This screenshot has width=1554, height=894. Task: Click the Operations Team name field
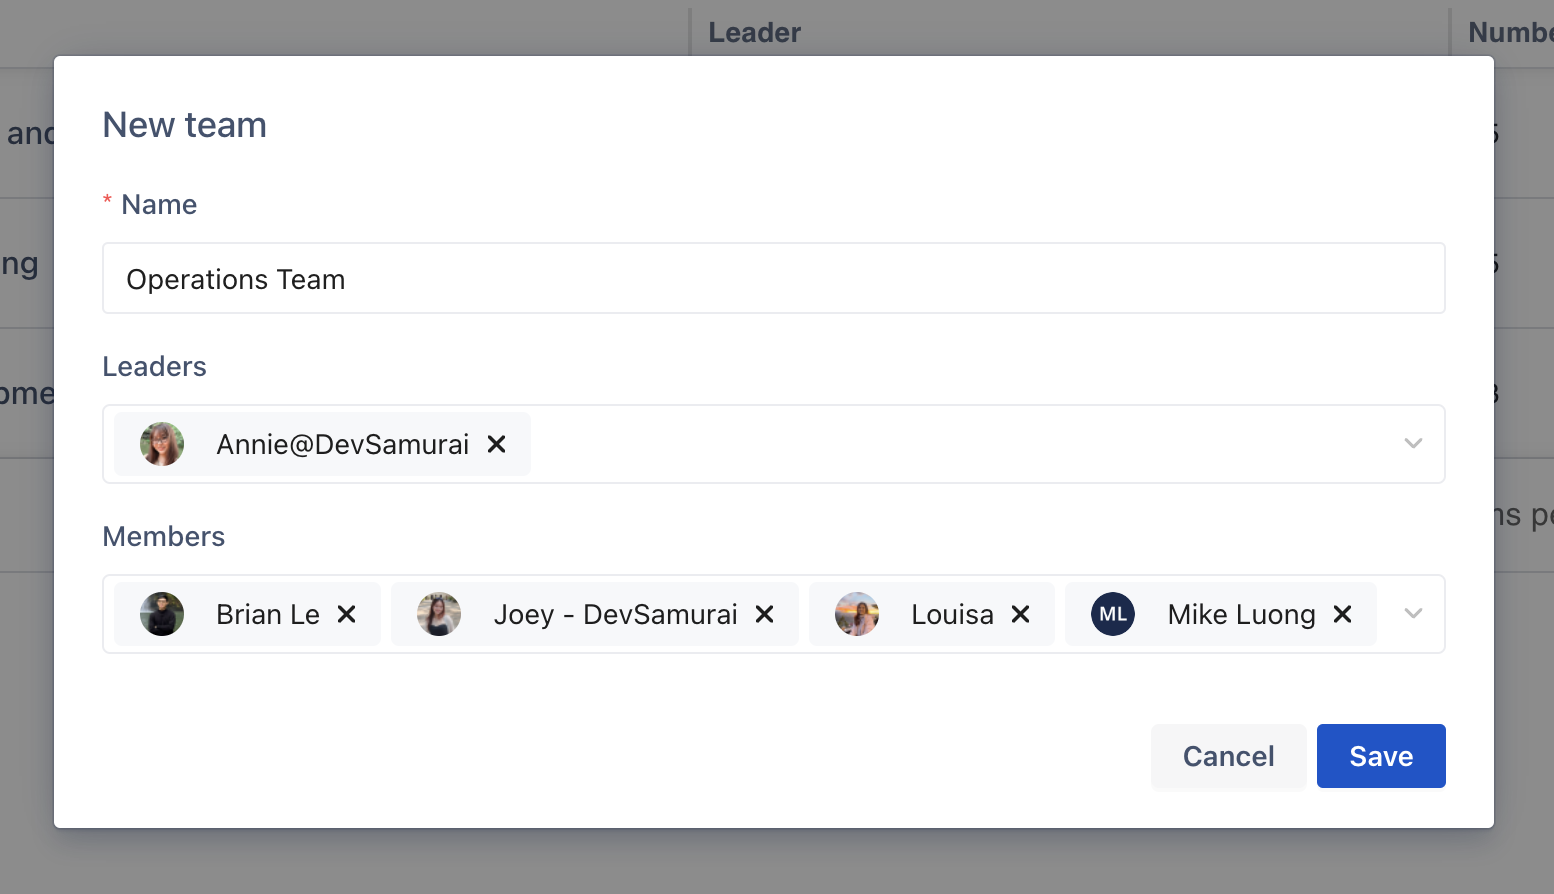pos(774,278)
